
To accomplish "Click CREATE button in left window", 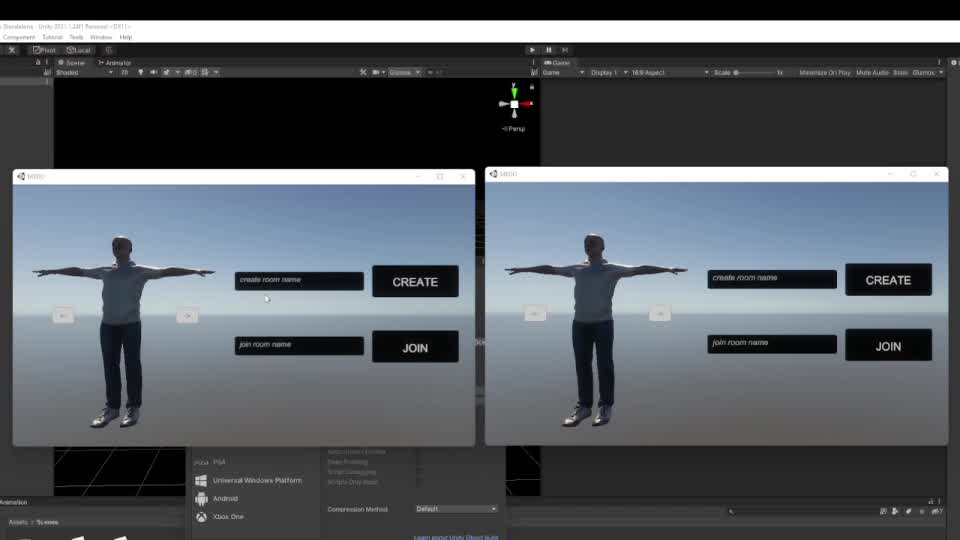I will point(415,282).
